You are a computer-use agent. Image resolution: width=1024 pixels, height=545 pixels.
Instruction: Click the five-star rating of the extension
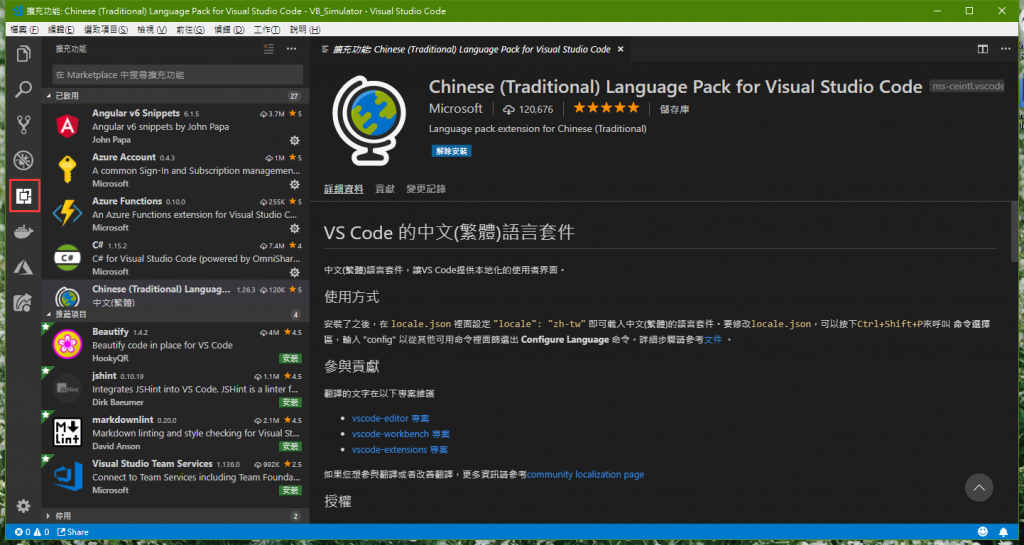tap(606, 108)
